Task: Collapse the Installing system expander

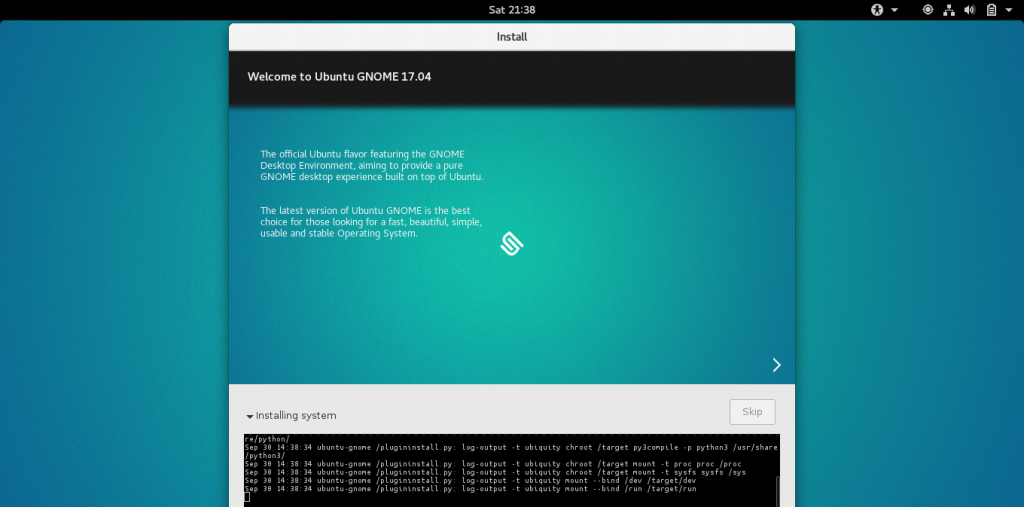Action: 291,416
